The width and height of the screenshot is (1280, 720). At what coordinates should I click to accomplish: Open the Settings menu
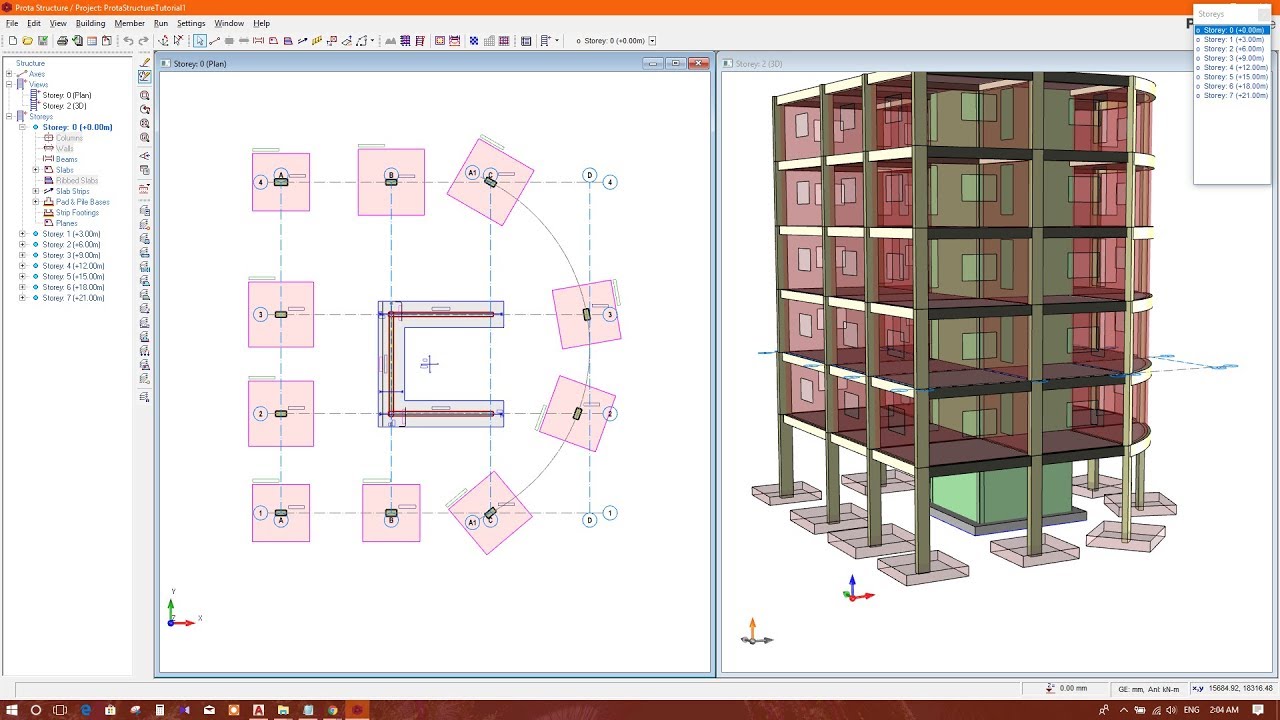click(191, 23)
